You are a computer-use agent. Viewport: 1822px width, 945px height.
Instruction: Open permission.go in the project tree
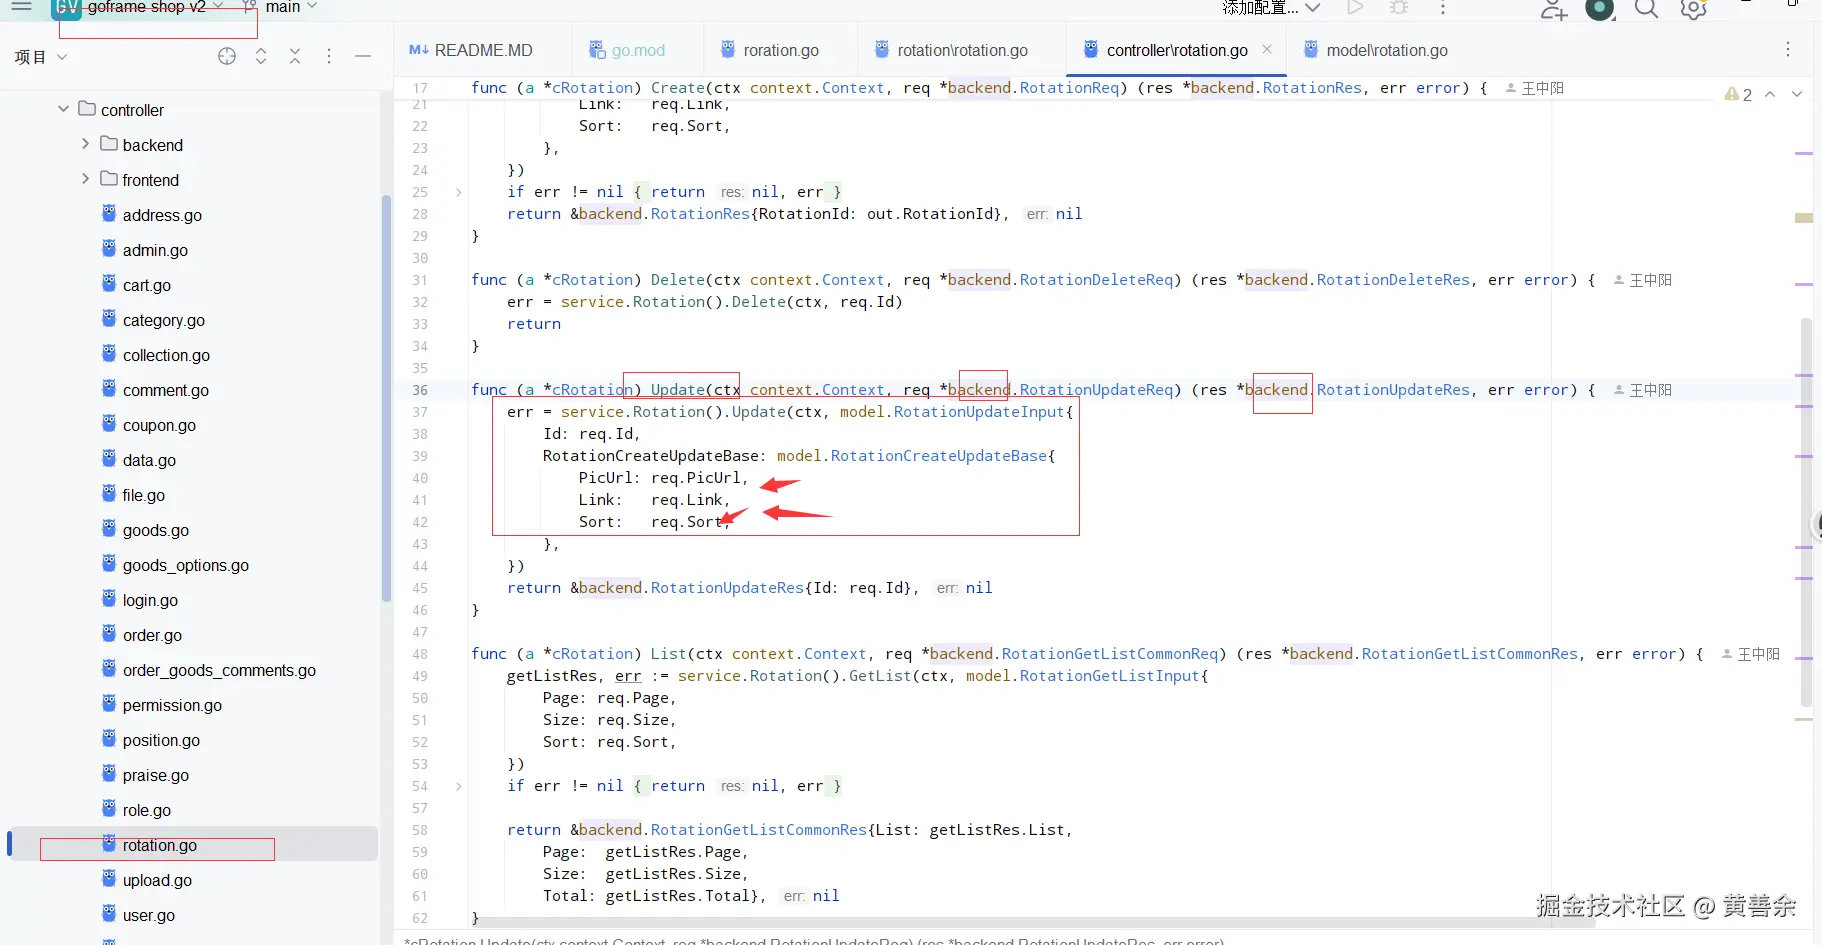[x=172, y=705]
